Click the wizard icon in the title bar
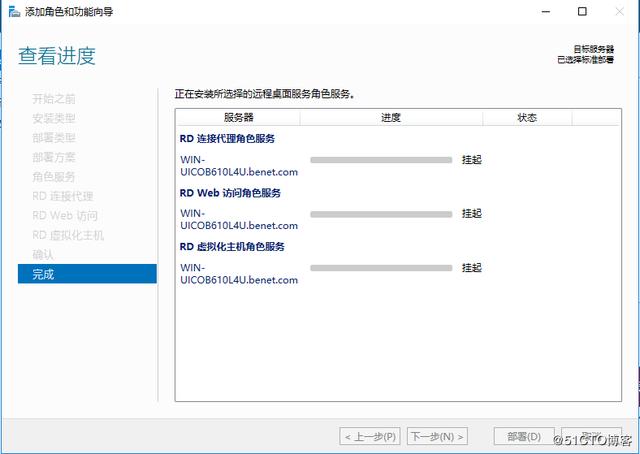Image resolution: width=640 pixels, height=454 pixels. pos(10,11)
